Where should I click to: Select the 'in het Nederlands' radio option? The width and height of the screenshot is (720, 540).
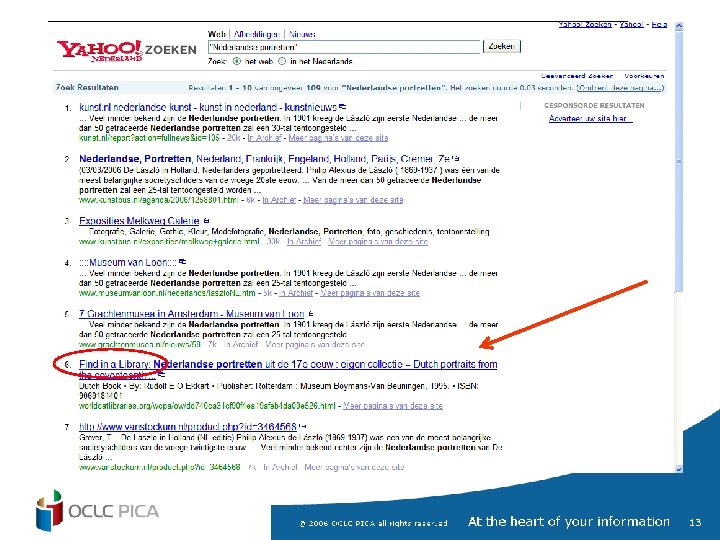pos(282,61)
